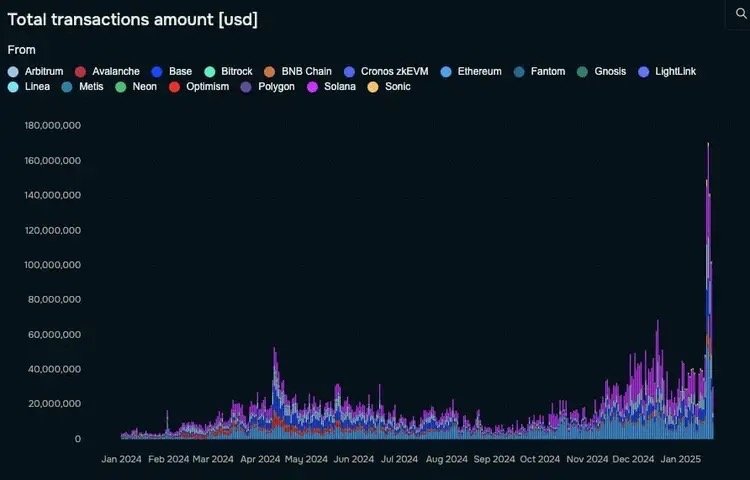
Task: Click the 160,000,000 y-axis label
Action: 53,161
